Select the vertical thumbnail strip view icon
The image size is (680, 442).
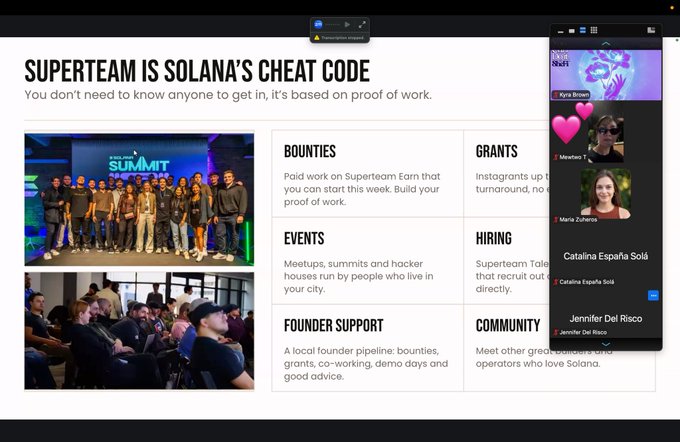[x=582, y=30]
